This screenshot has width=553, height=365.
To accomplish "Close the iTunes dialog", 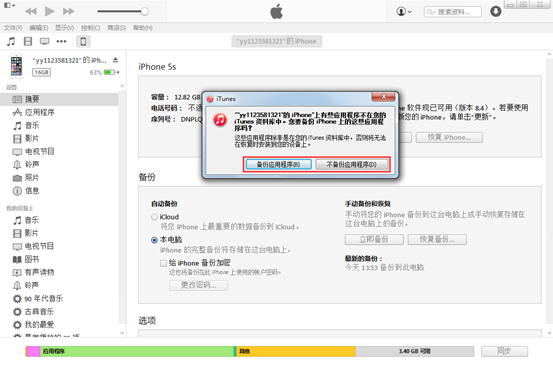I will pyautogui.click(x=383, y=97).
